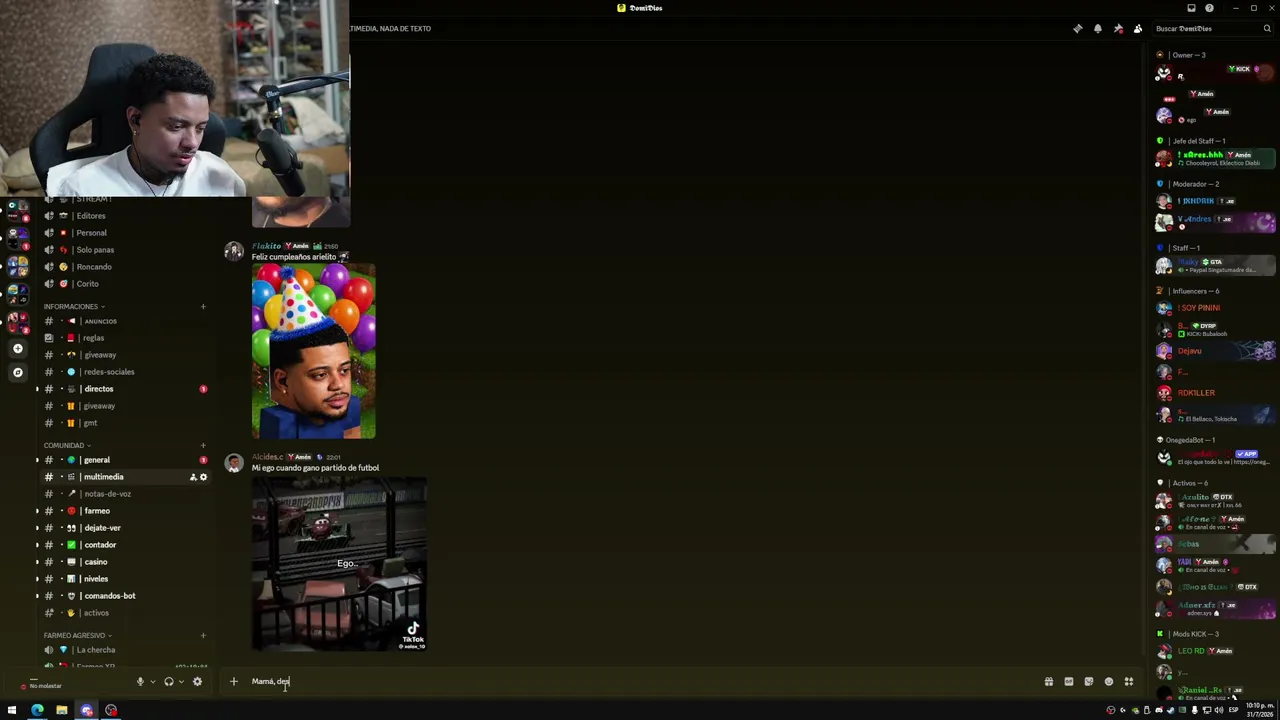Open headphone output options arrow
This screenshot has height=720, width=1280.
click(x=181, y=682)
